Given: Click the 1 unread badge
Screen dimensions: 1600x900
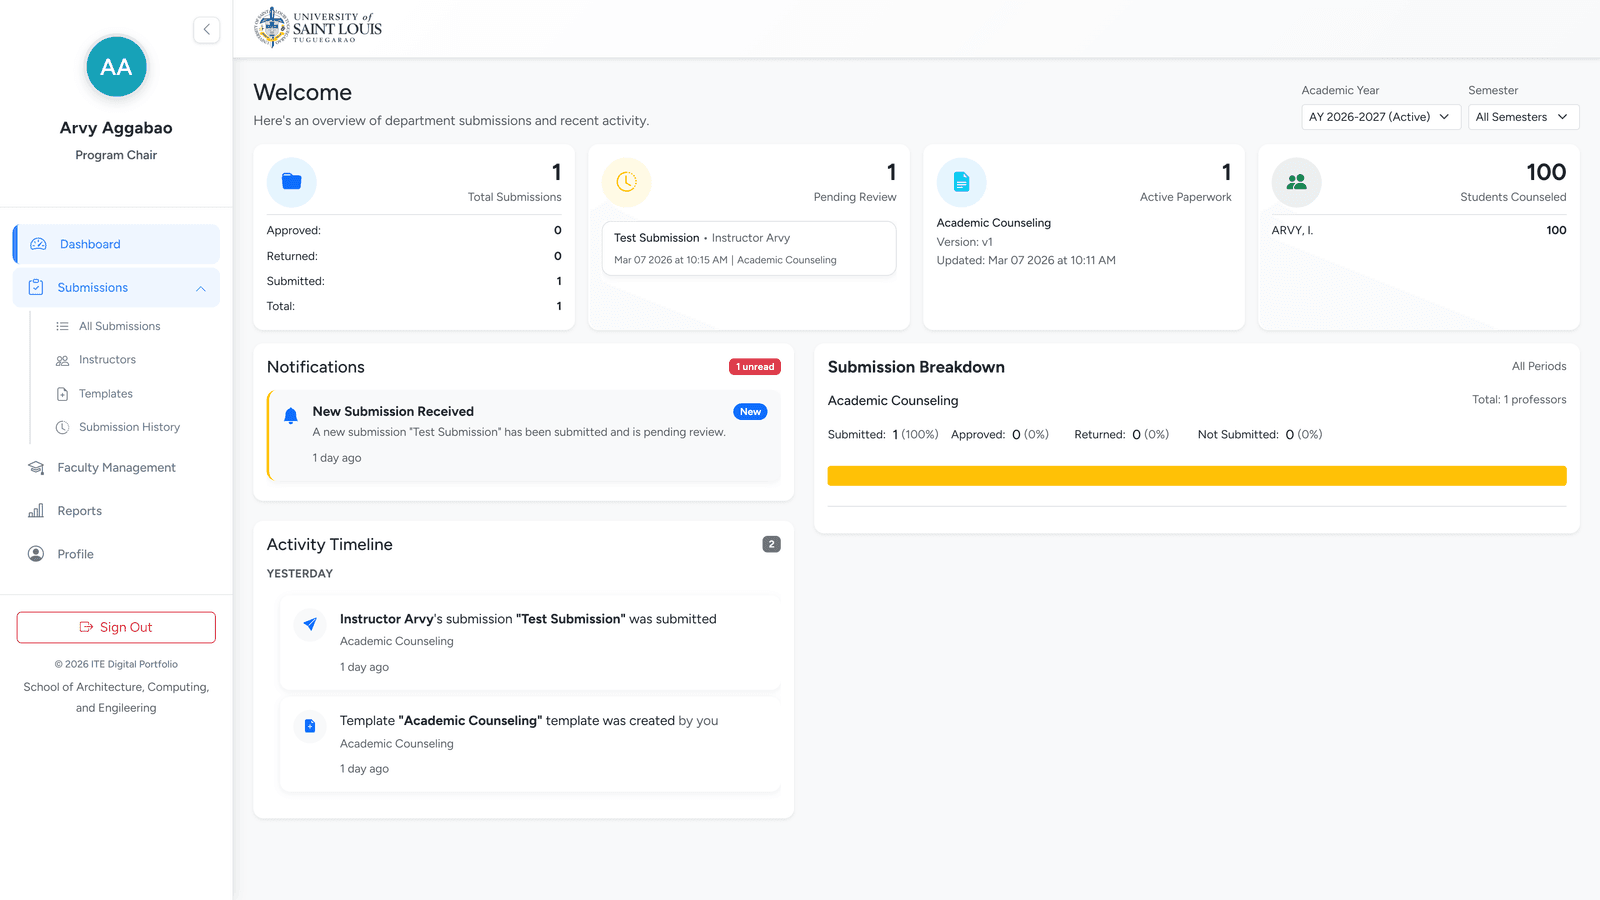Looking at the screenshot, I should [x=755, y=367].
